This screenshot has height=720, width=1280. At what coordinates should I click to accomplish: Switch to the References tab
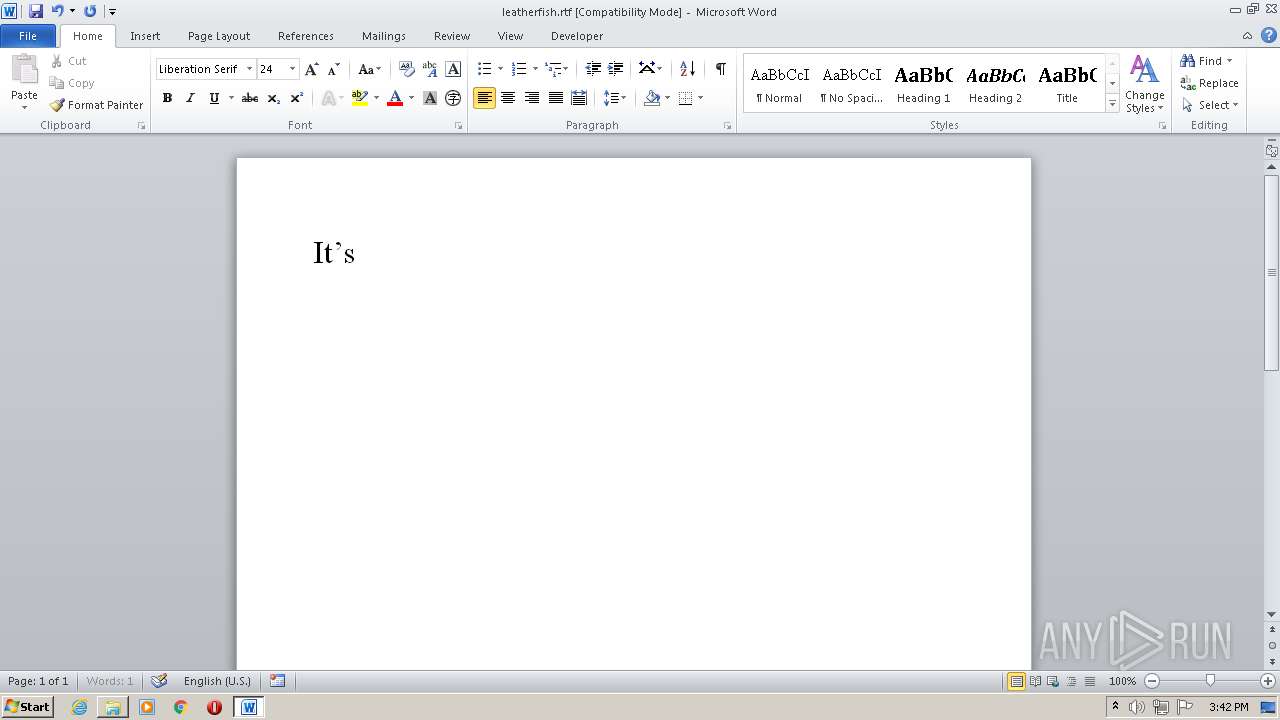306,36
